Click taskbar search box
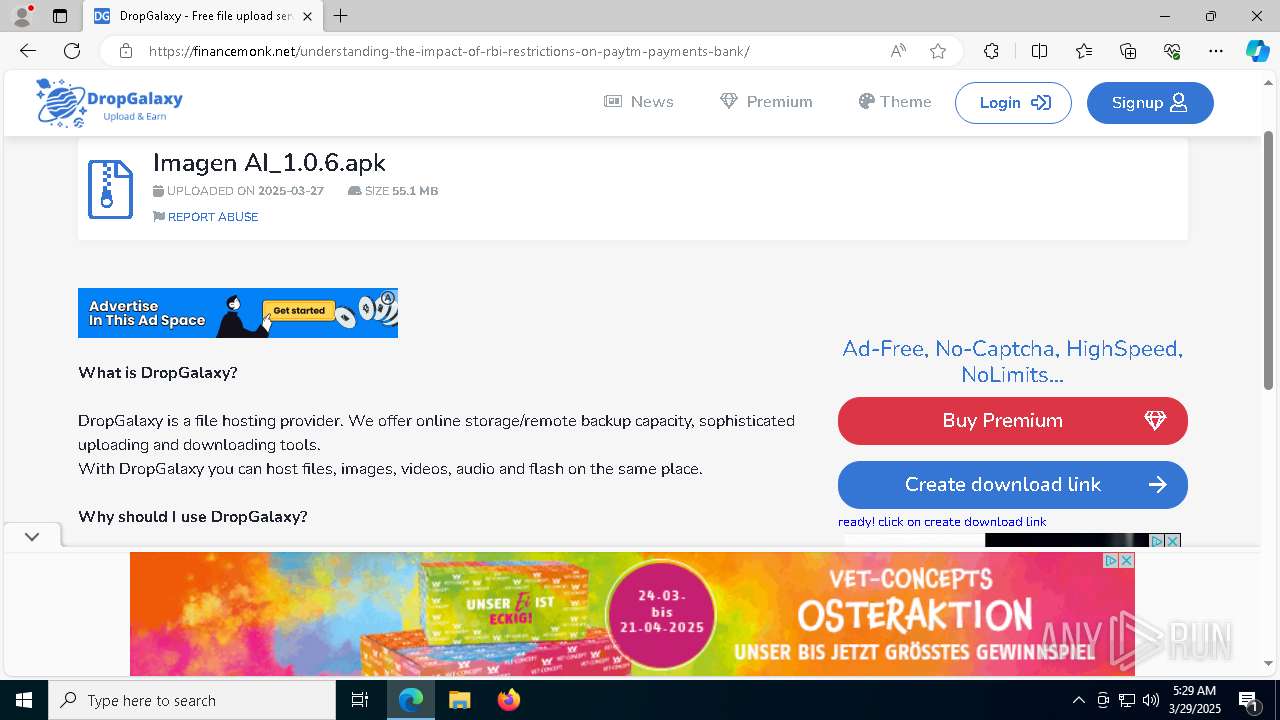This screenshot has width=1280, height=720. 192,700
